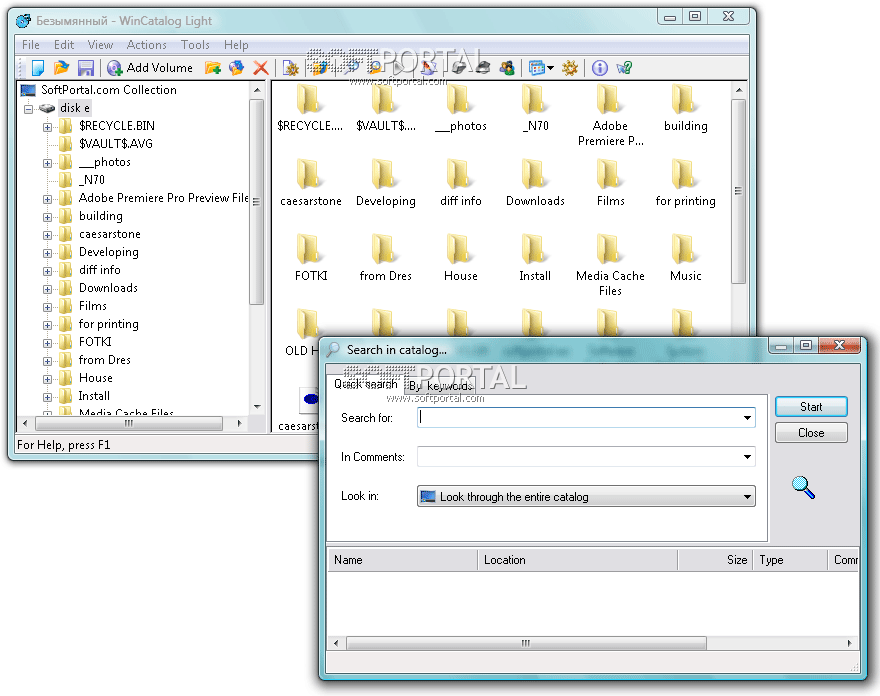Click the orange gear settings icon

pos(570,68)
